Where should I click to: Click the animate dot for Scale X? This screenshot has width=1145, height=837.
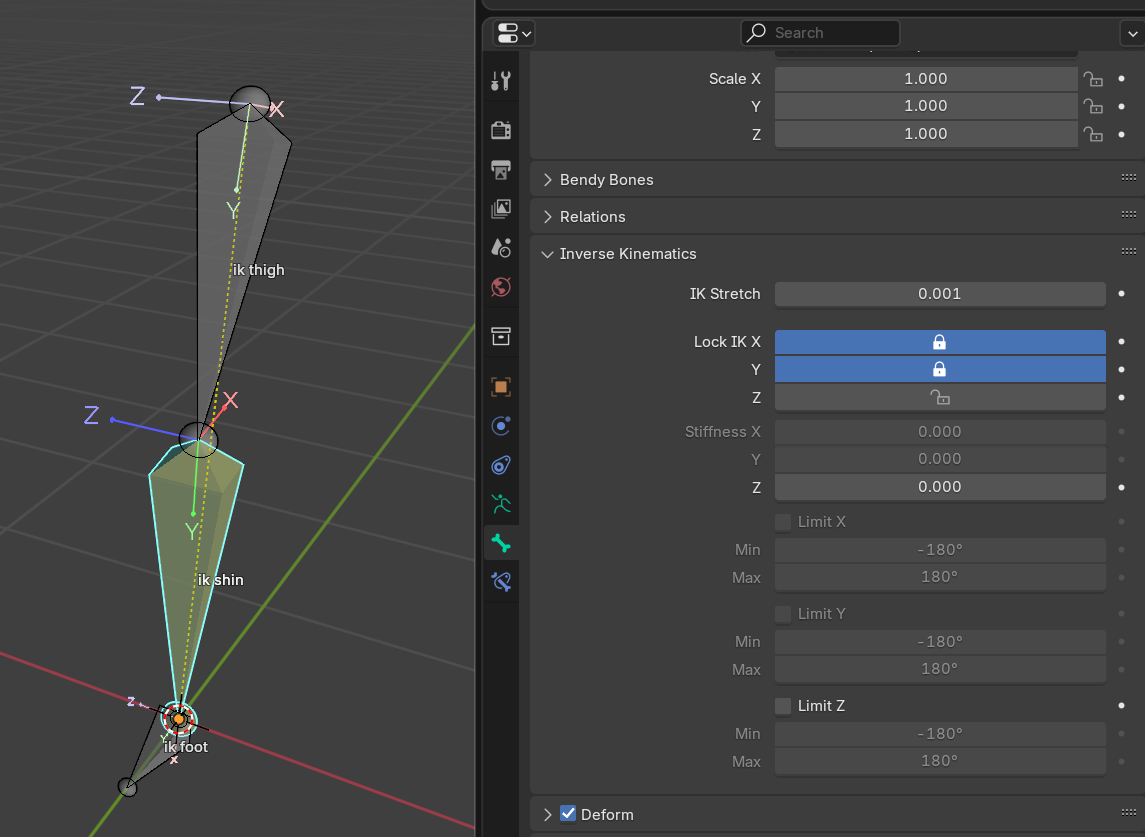(x=1122, y=79)
